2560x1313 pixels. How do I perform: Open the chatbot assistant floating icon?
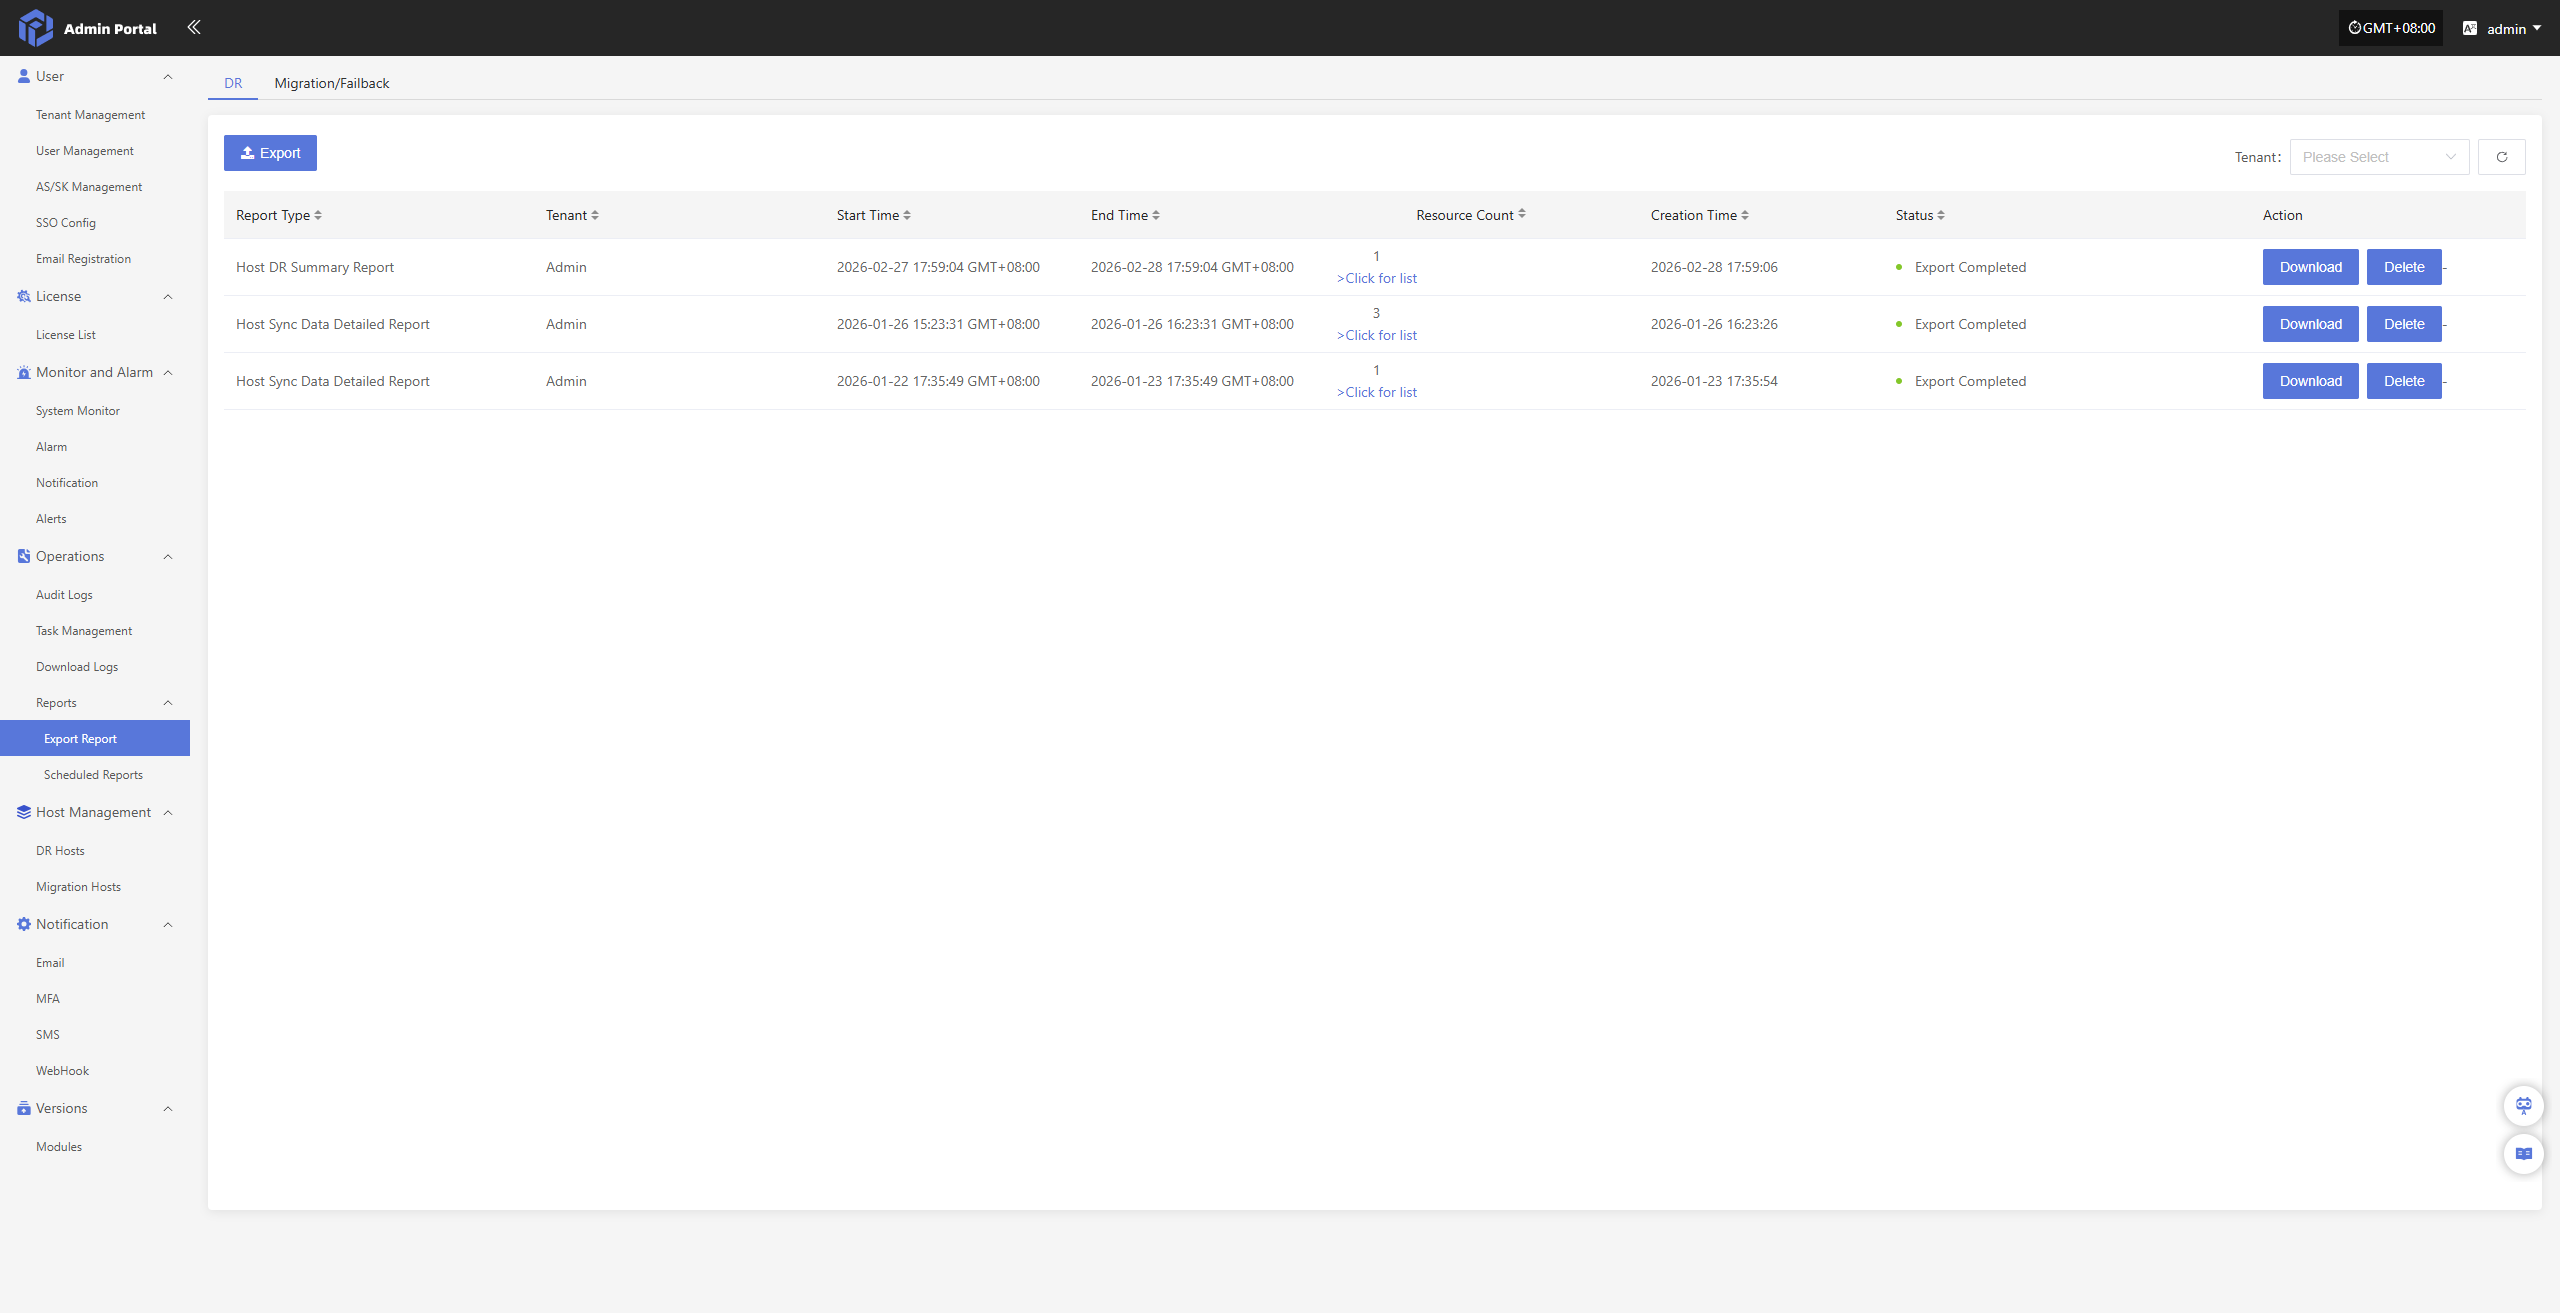(2523, 1105)
